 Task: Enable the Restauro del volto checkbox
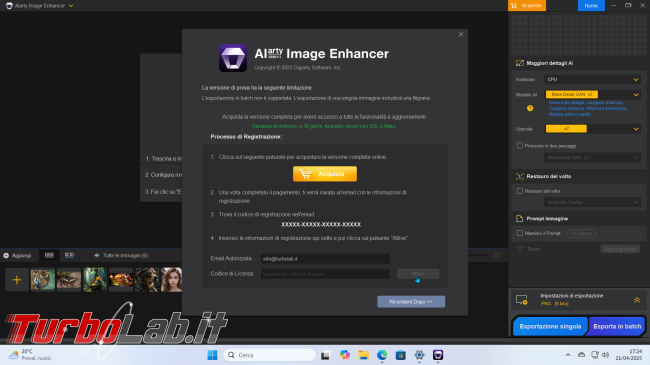pyautogui.click(x=520, y=191)
